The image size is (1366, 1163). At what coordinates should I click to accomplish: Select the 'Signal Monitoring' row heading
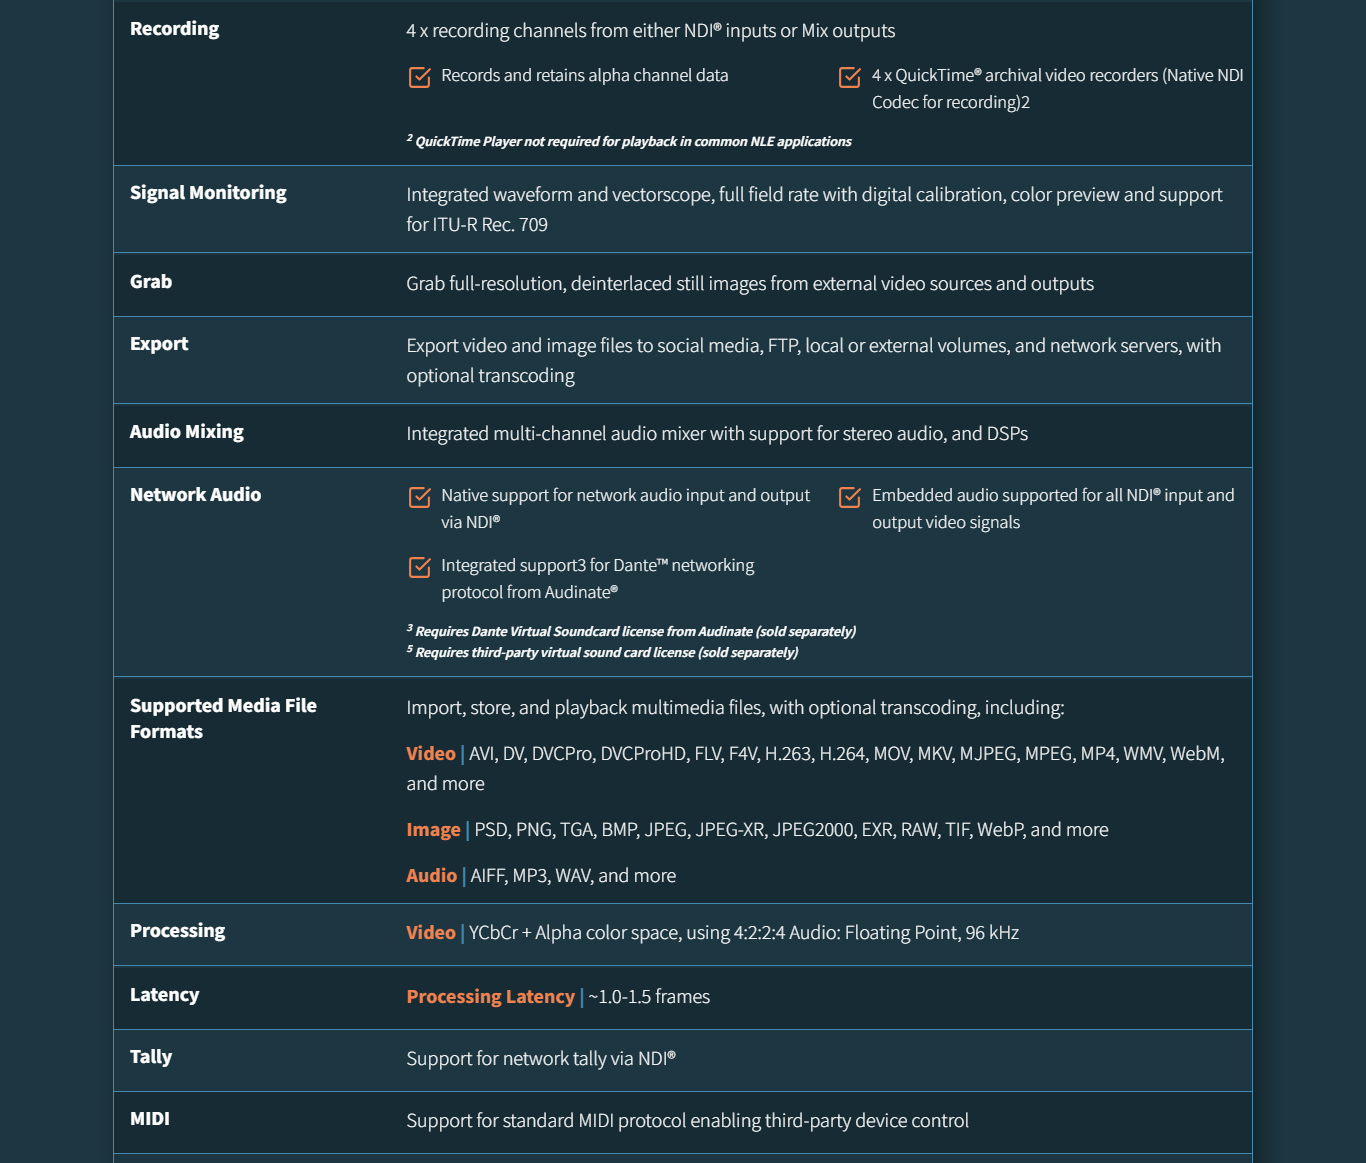[x=208, y=193]
